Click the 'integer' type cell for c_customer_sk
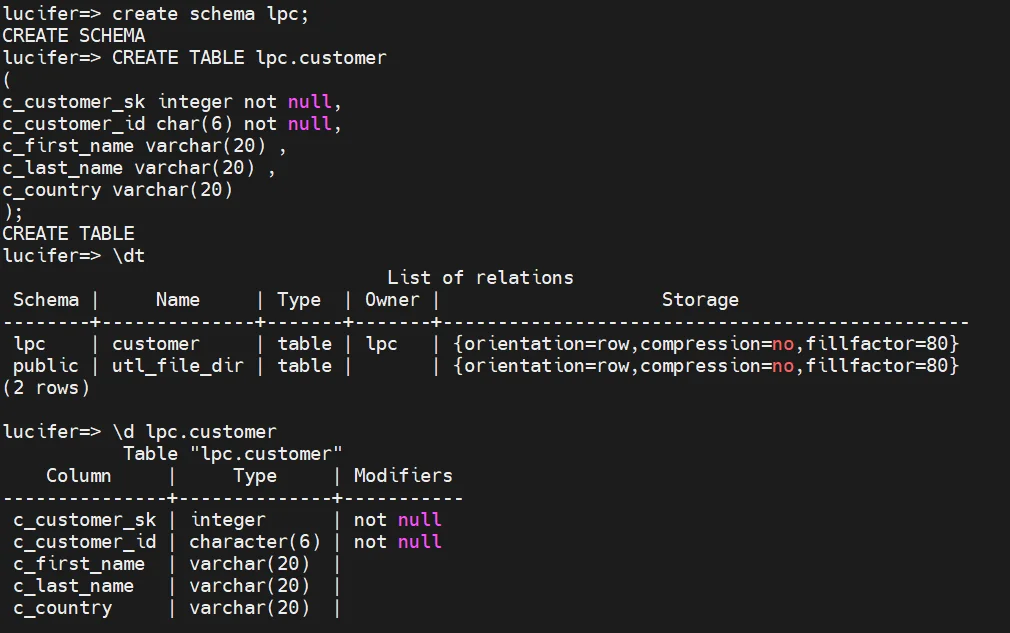 pyautogui.click(x=227, y=520)
